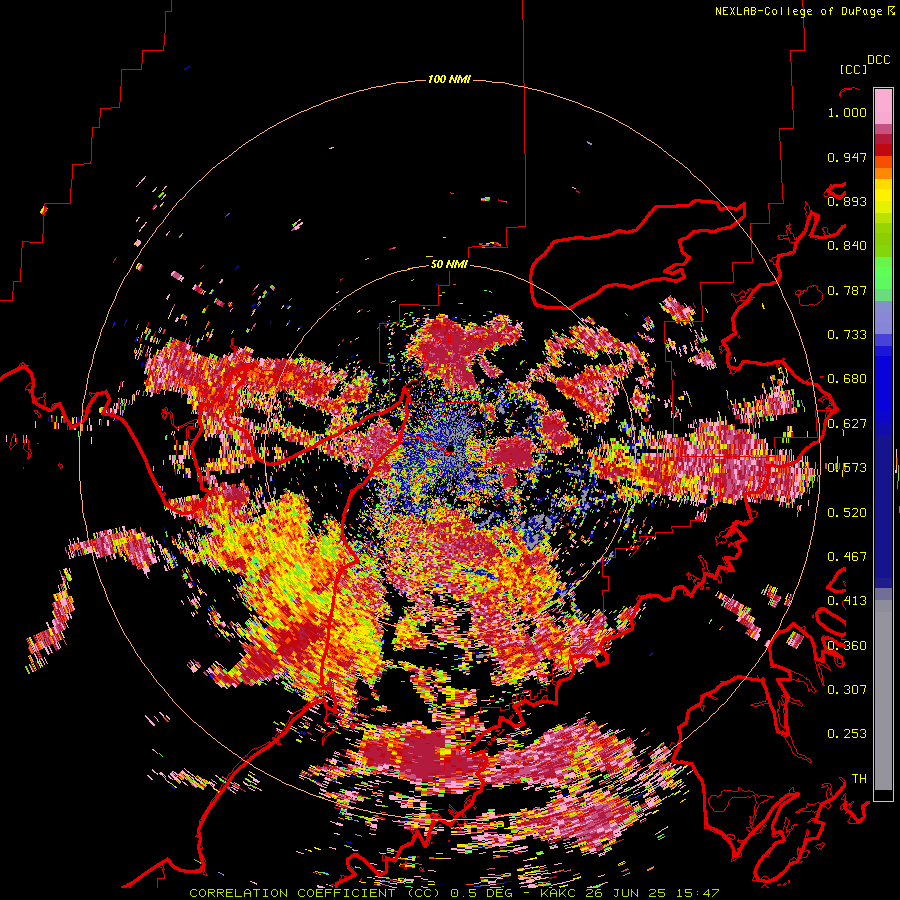The image size is (900, 900).
Task: Click the [CC] legend unit label
Action: tap(853, 69)
